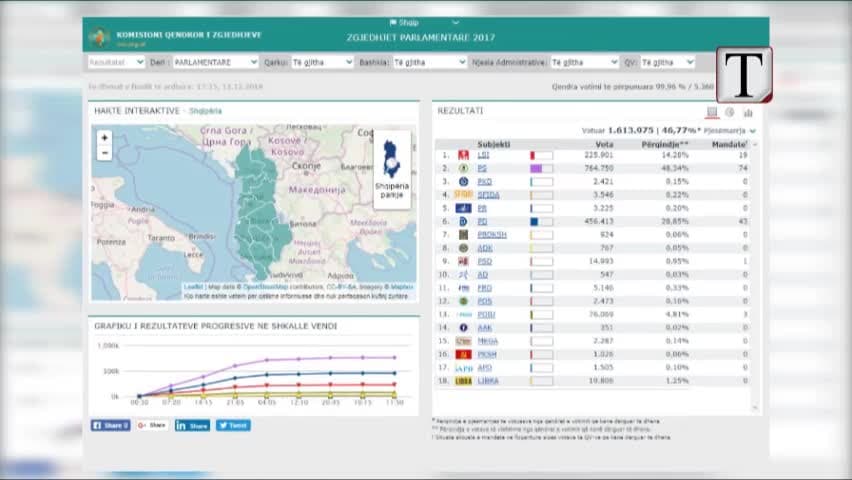Viewport: 852px width, 480px height.
Task: Share on Facebook
Action: point(110,425)
